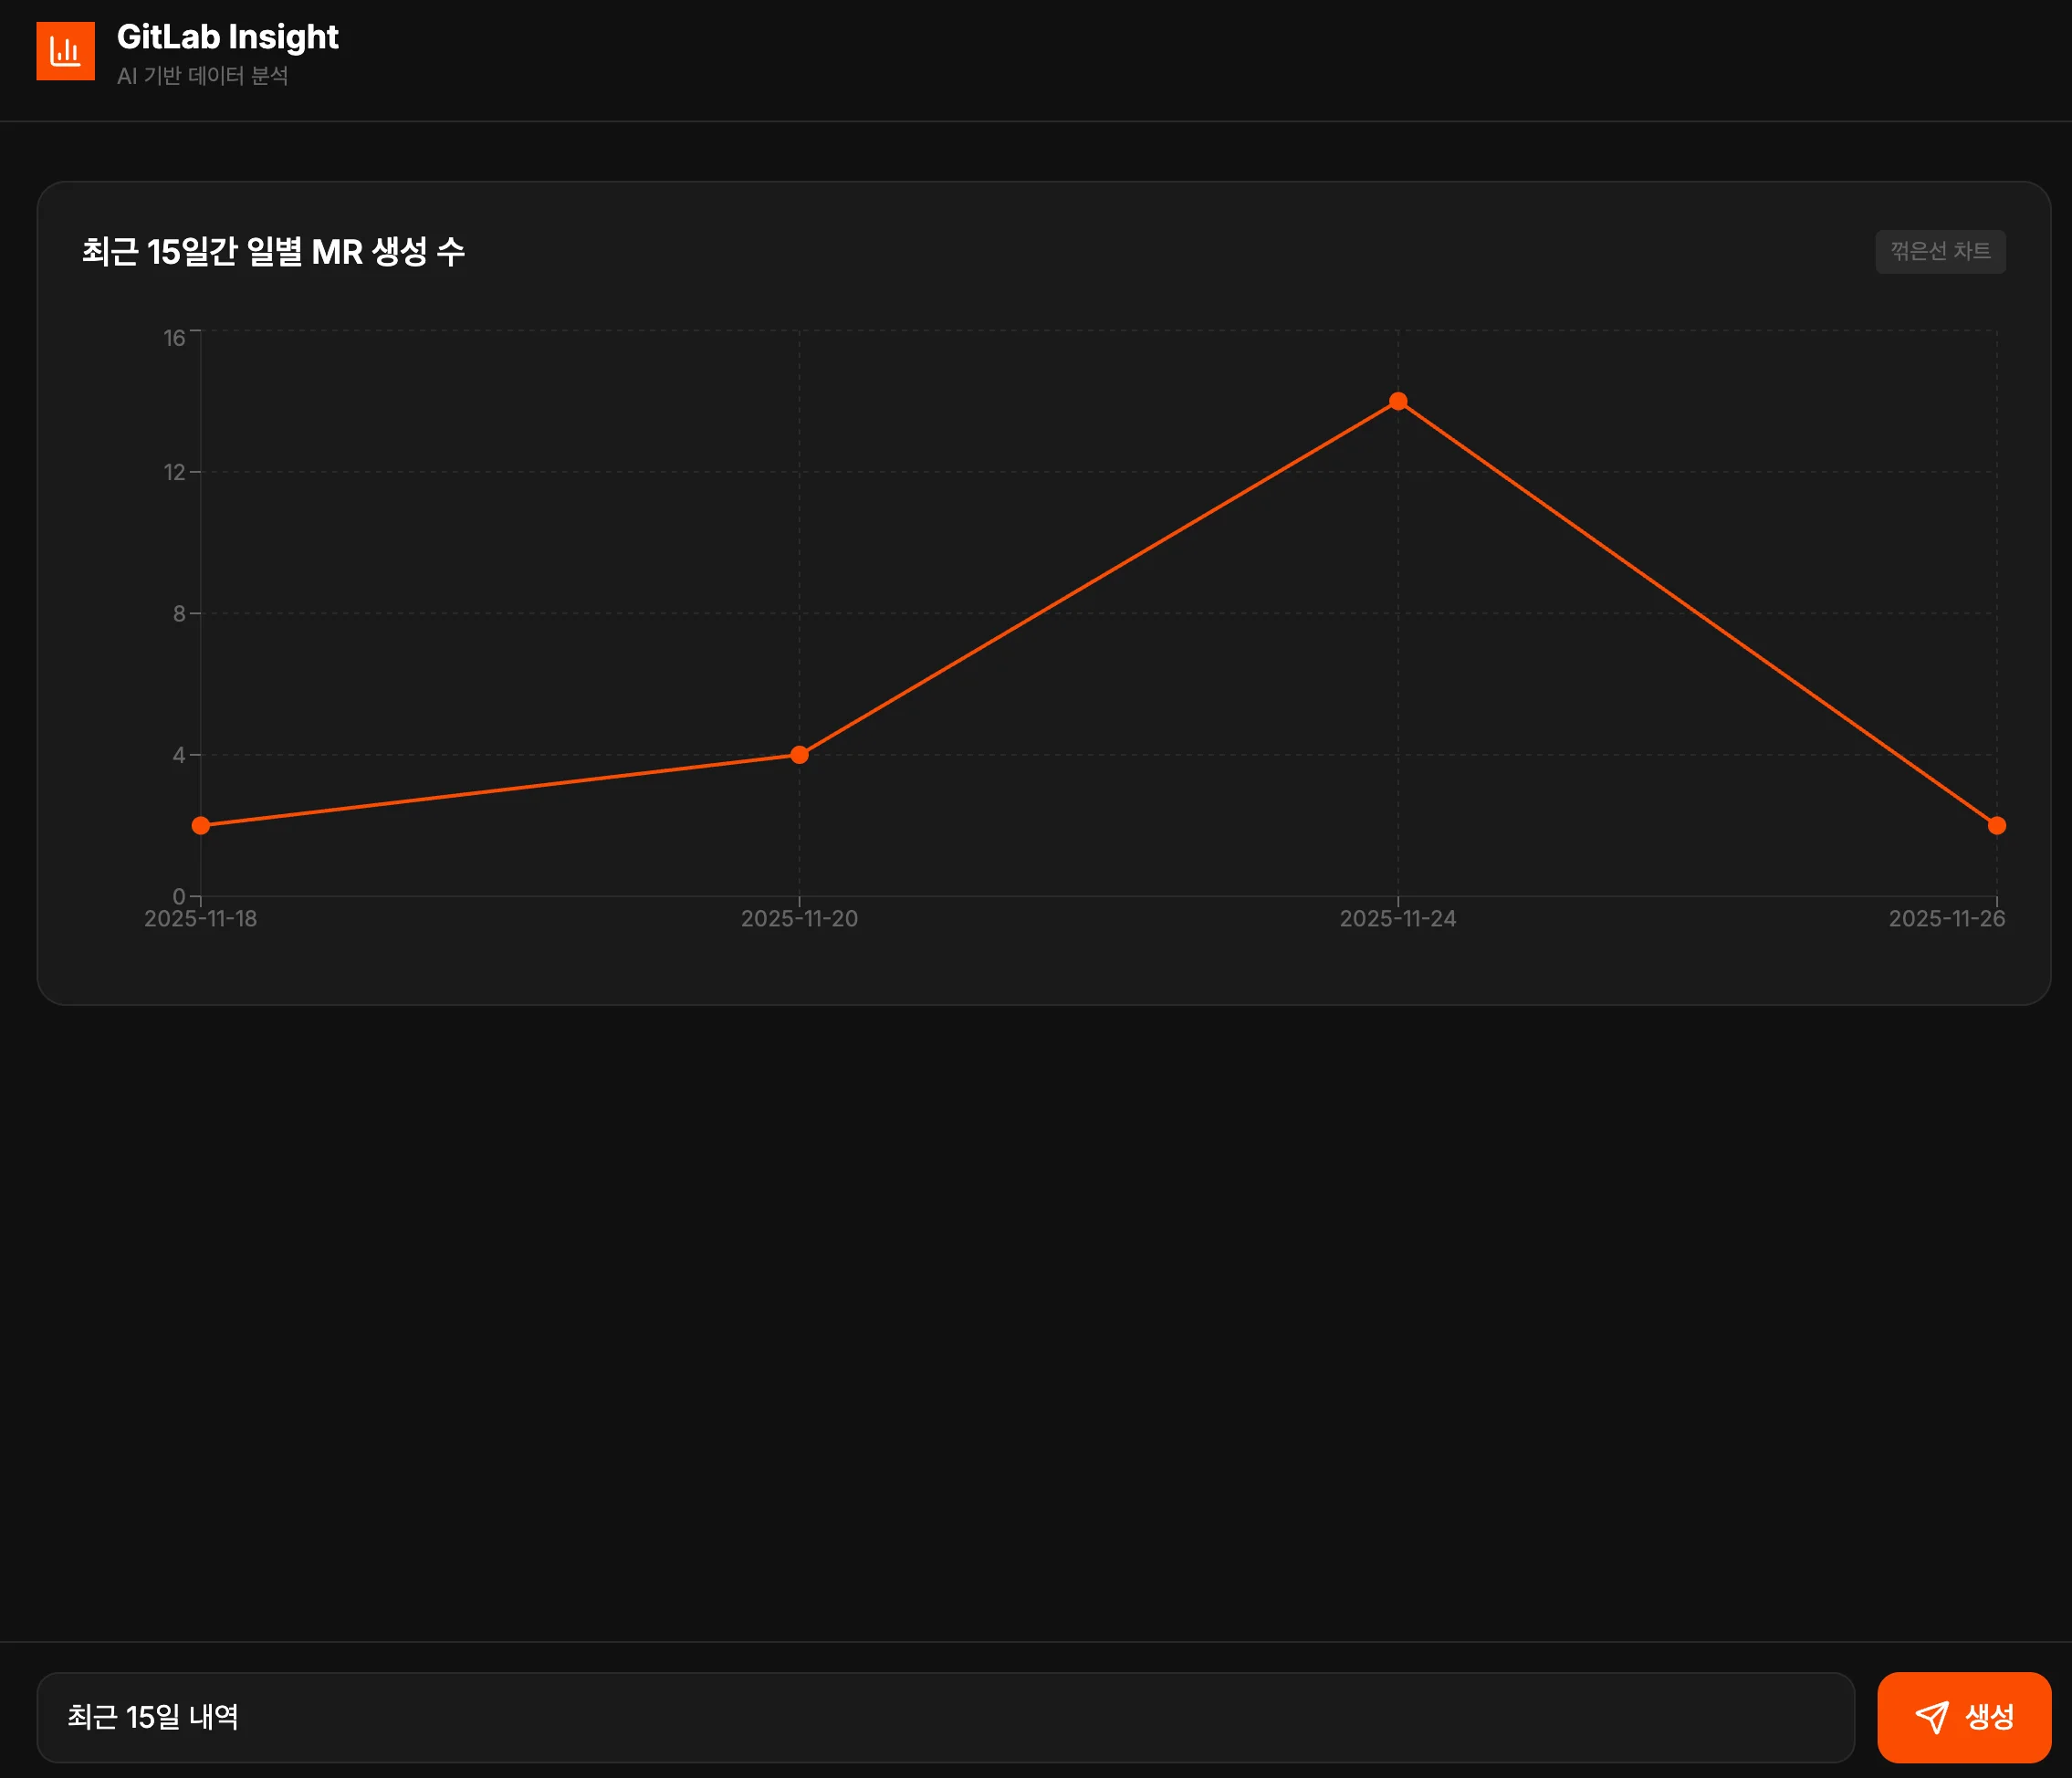
Task: Click the GitLab Insight title
Action: pos(227,37)
